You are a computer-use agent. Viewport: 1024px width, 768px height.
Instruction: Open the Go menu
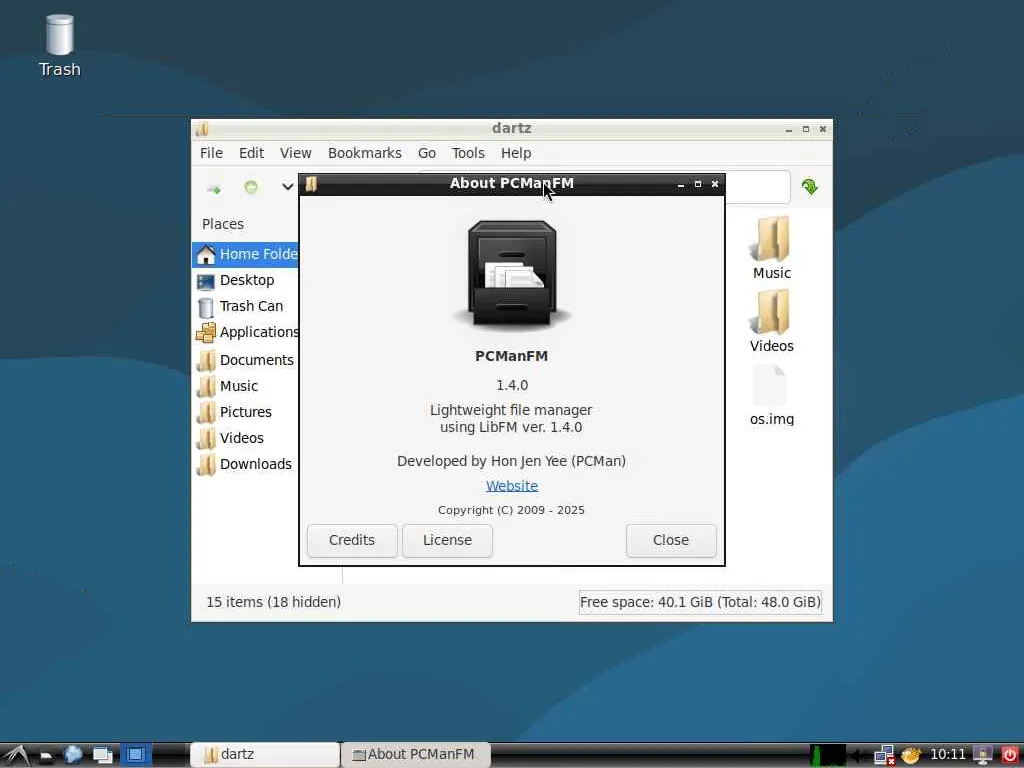426,153
